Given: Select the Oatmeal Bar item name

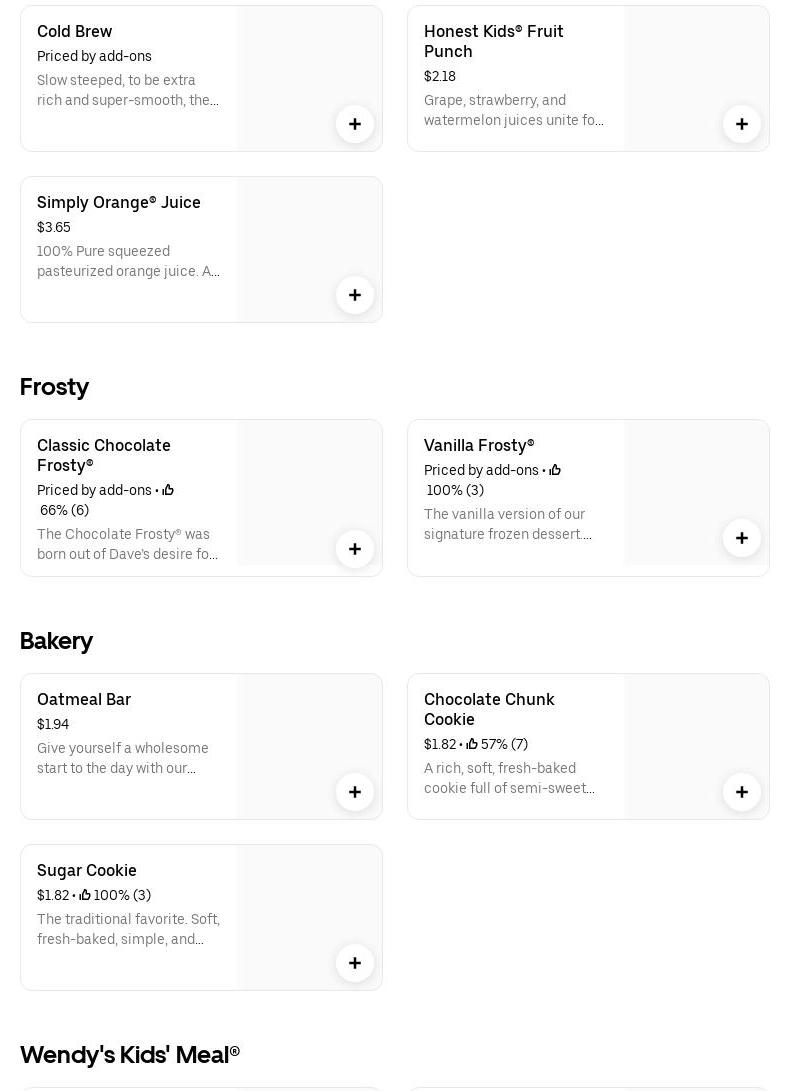Looking at the screenshot, I should point(84,700).
